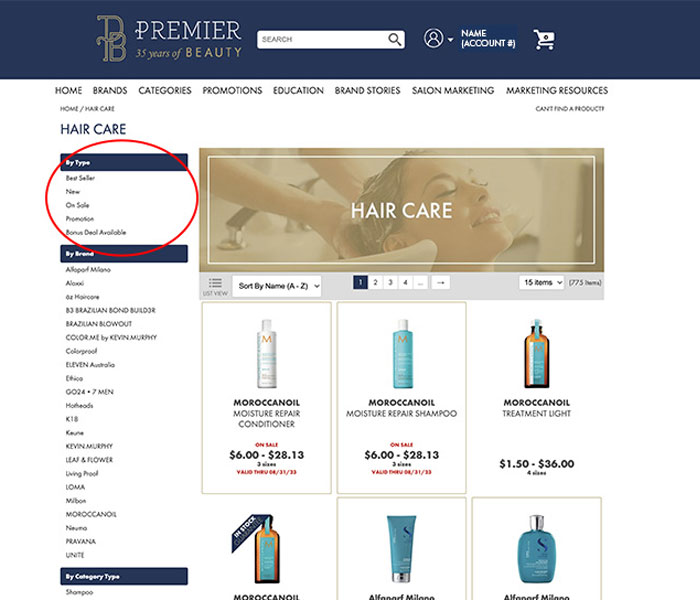The width and height of the screenshot is (700, 600).
Task: Open the Brand Stories menu item
Action: click(x=367, y=91)
